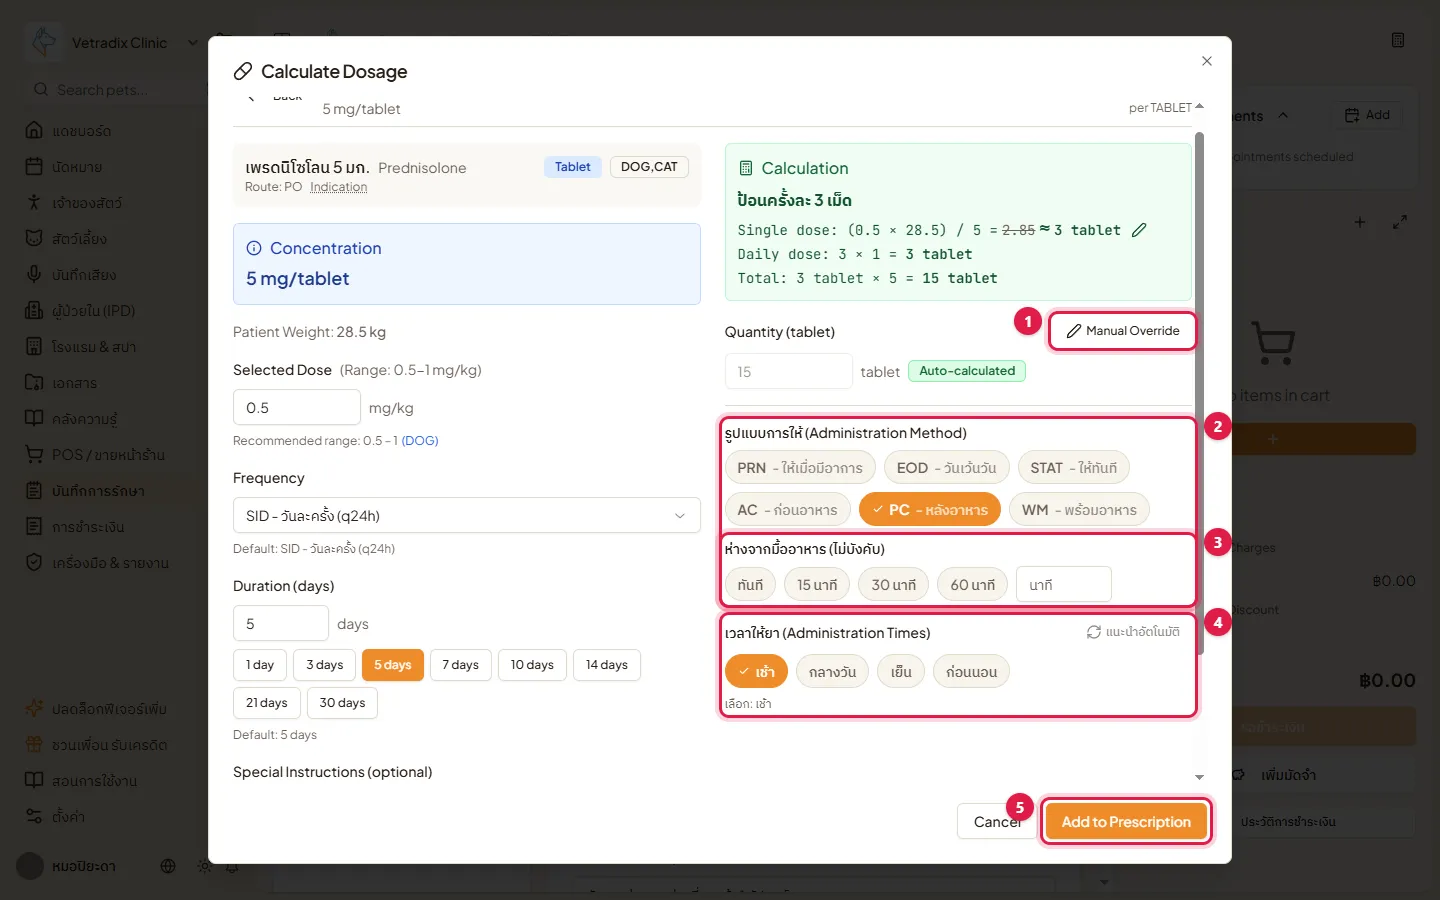Open the settings icon in sidebar
This screenshot has width=1440, height=900.
tap(34, 816)
